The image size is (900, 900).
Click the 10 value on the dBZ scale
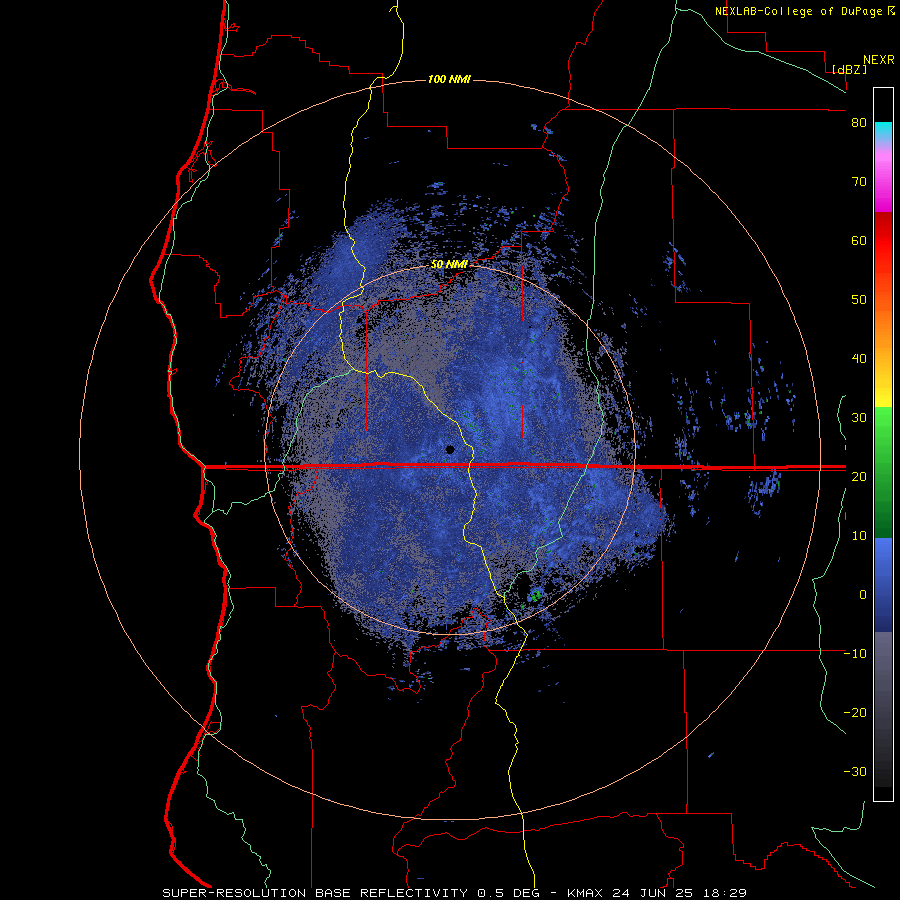pos(859,536)
